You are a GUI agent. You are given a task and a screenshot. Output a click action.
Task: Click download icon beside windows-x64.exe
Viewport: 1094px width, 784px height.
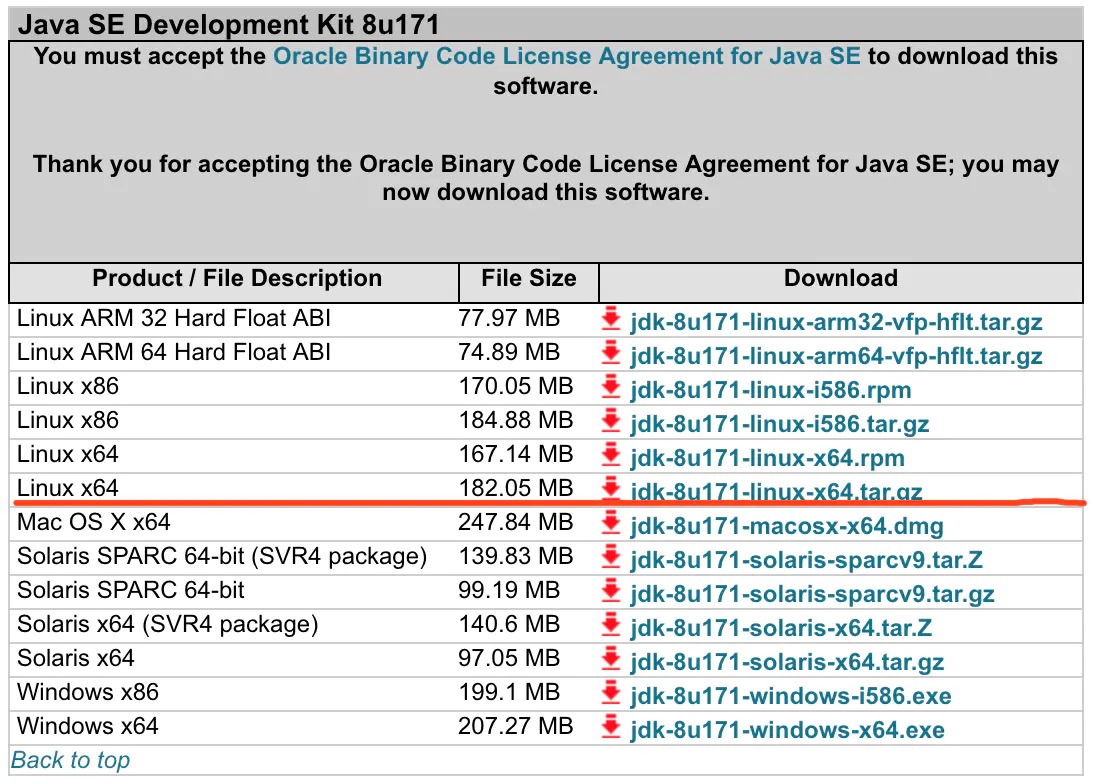tap(610, 729)
